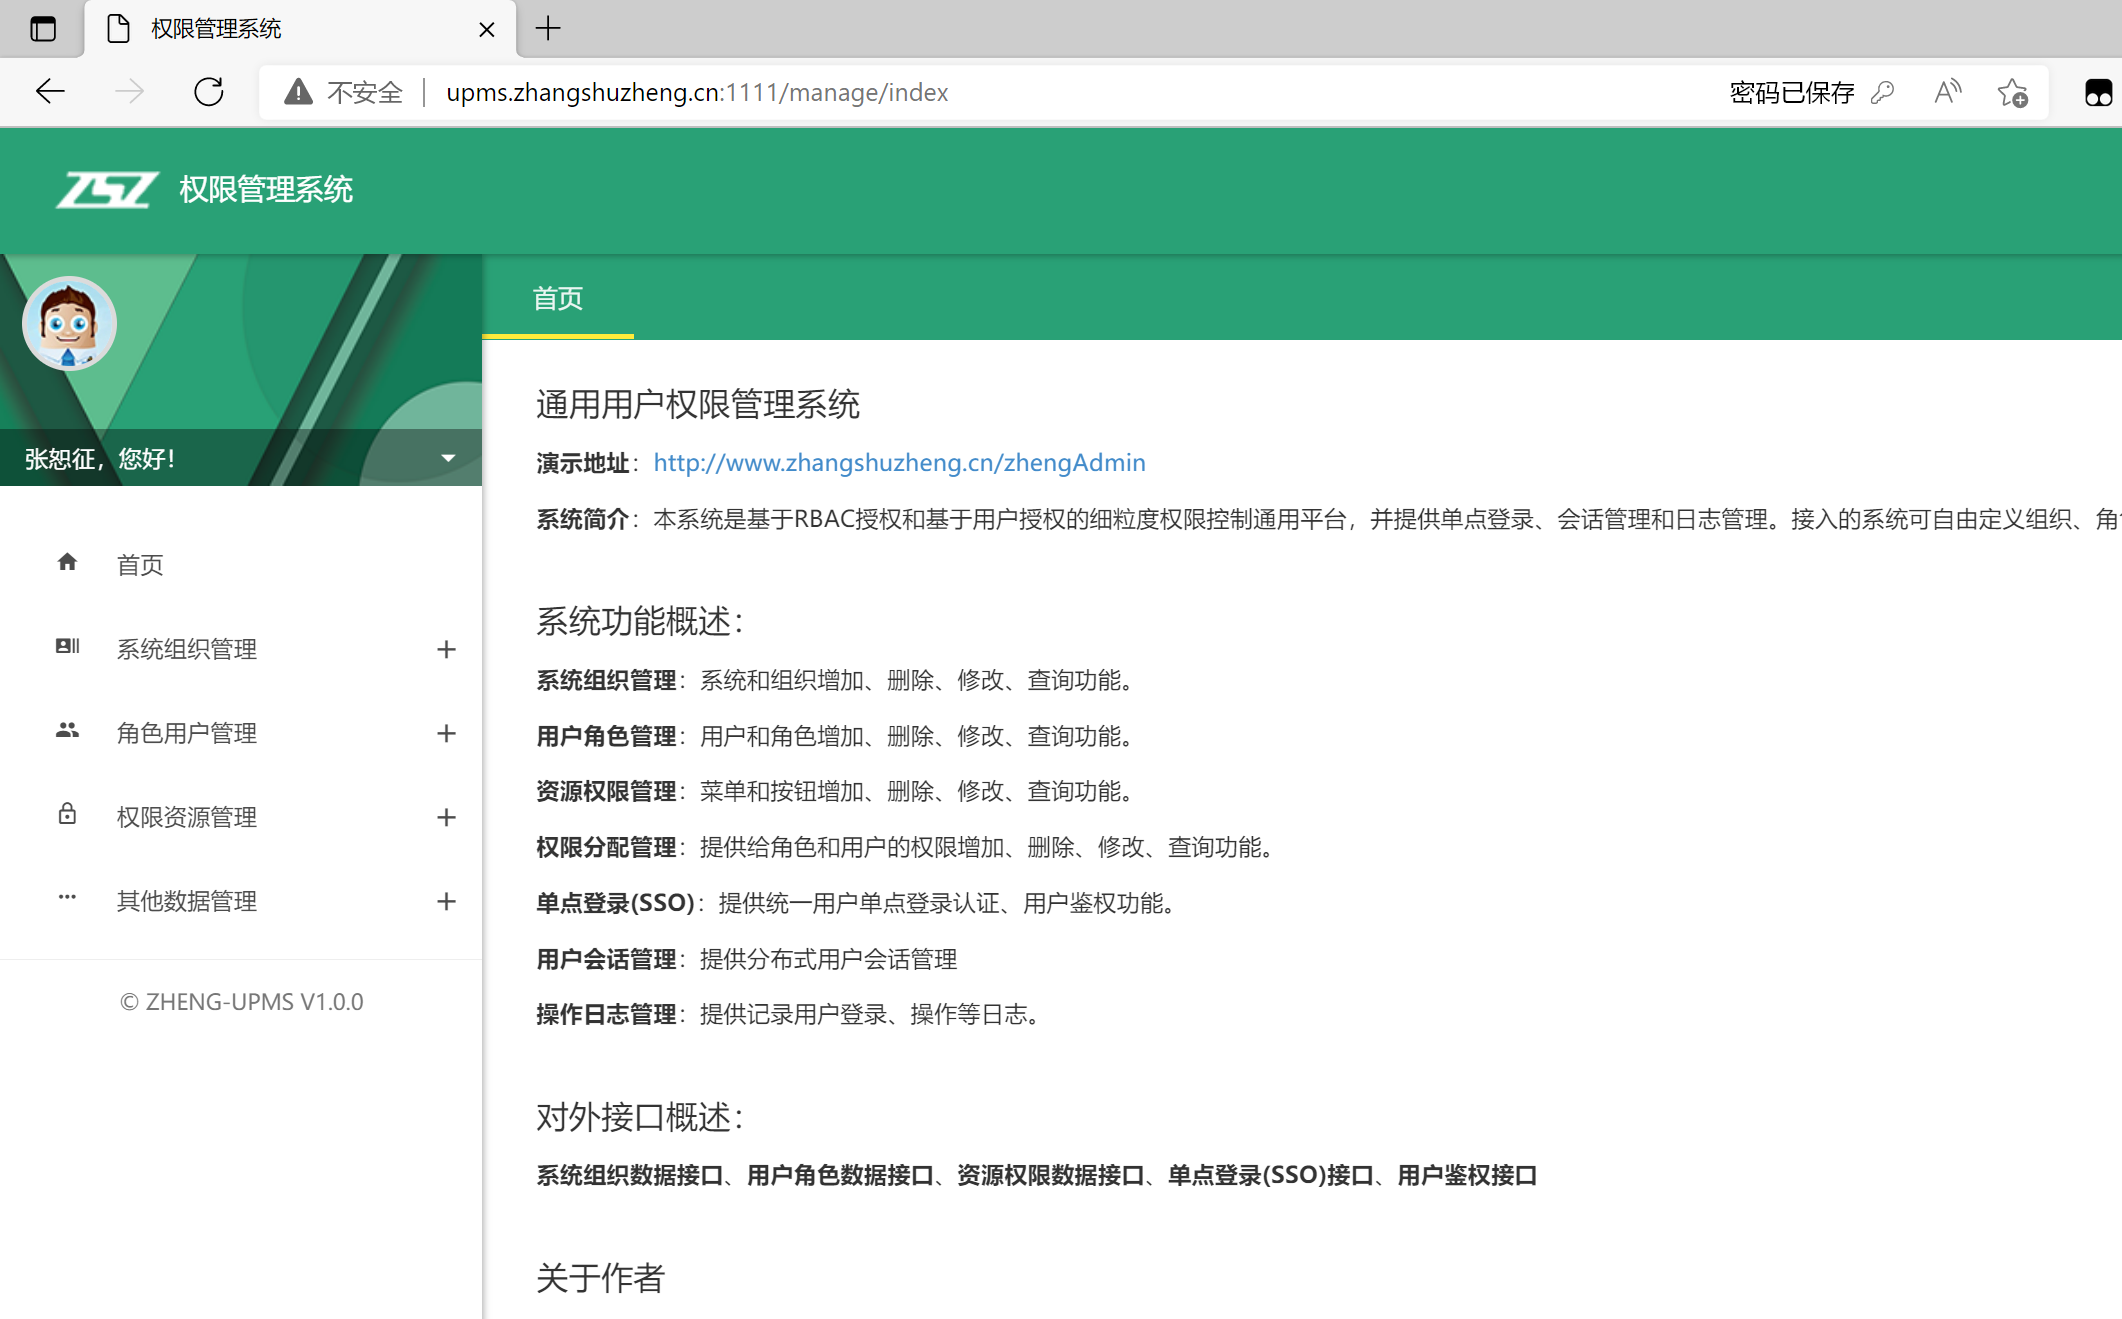
Task: Switch to the 首页 tab
Action: [x=558, y=298]
